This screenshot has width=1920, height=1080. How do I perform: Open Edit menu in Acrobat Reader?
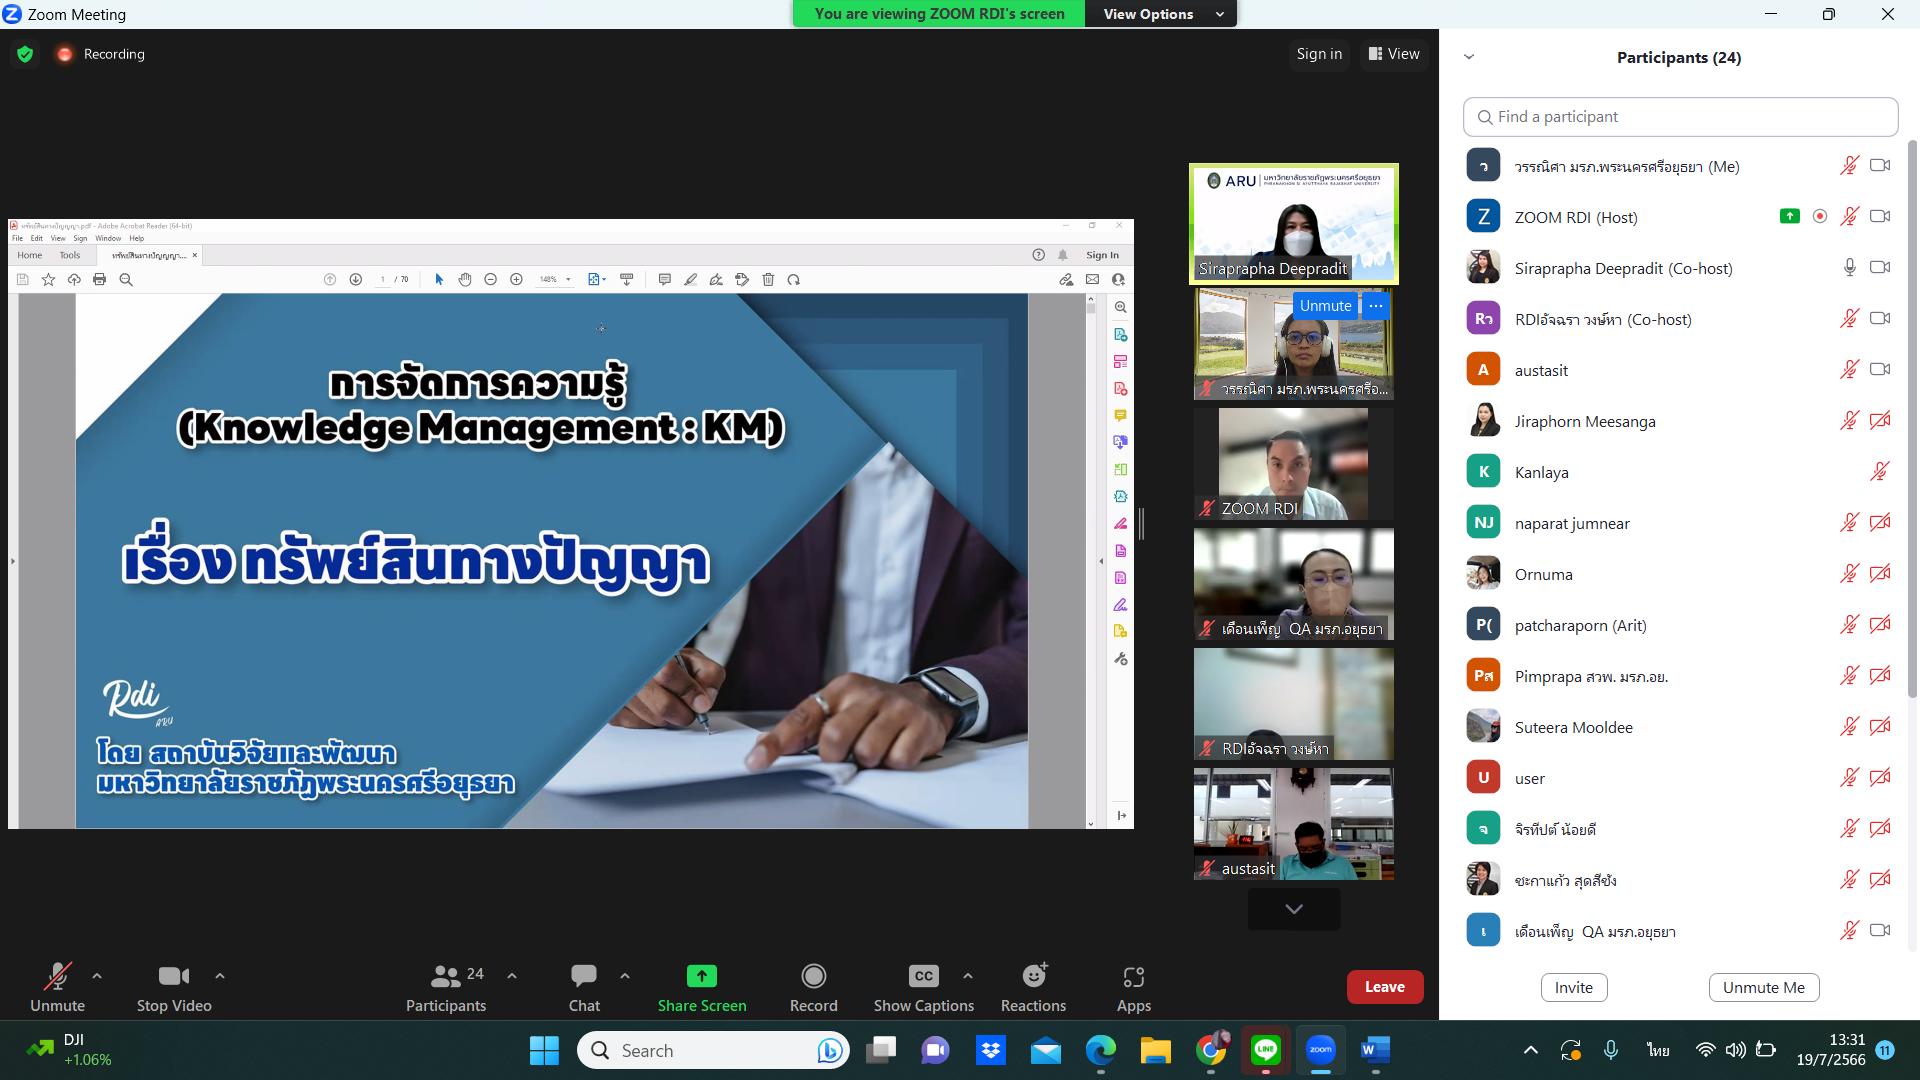tap(37, 238)
